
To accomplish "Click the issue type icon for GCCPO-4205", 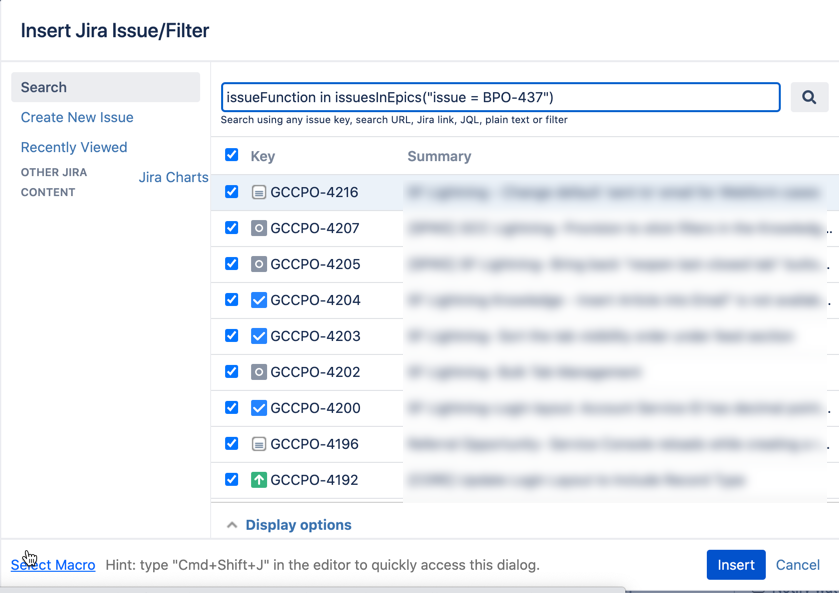I will pos(258,264).
